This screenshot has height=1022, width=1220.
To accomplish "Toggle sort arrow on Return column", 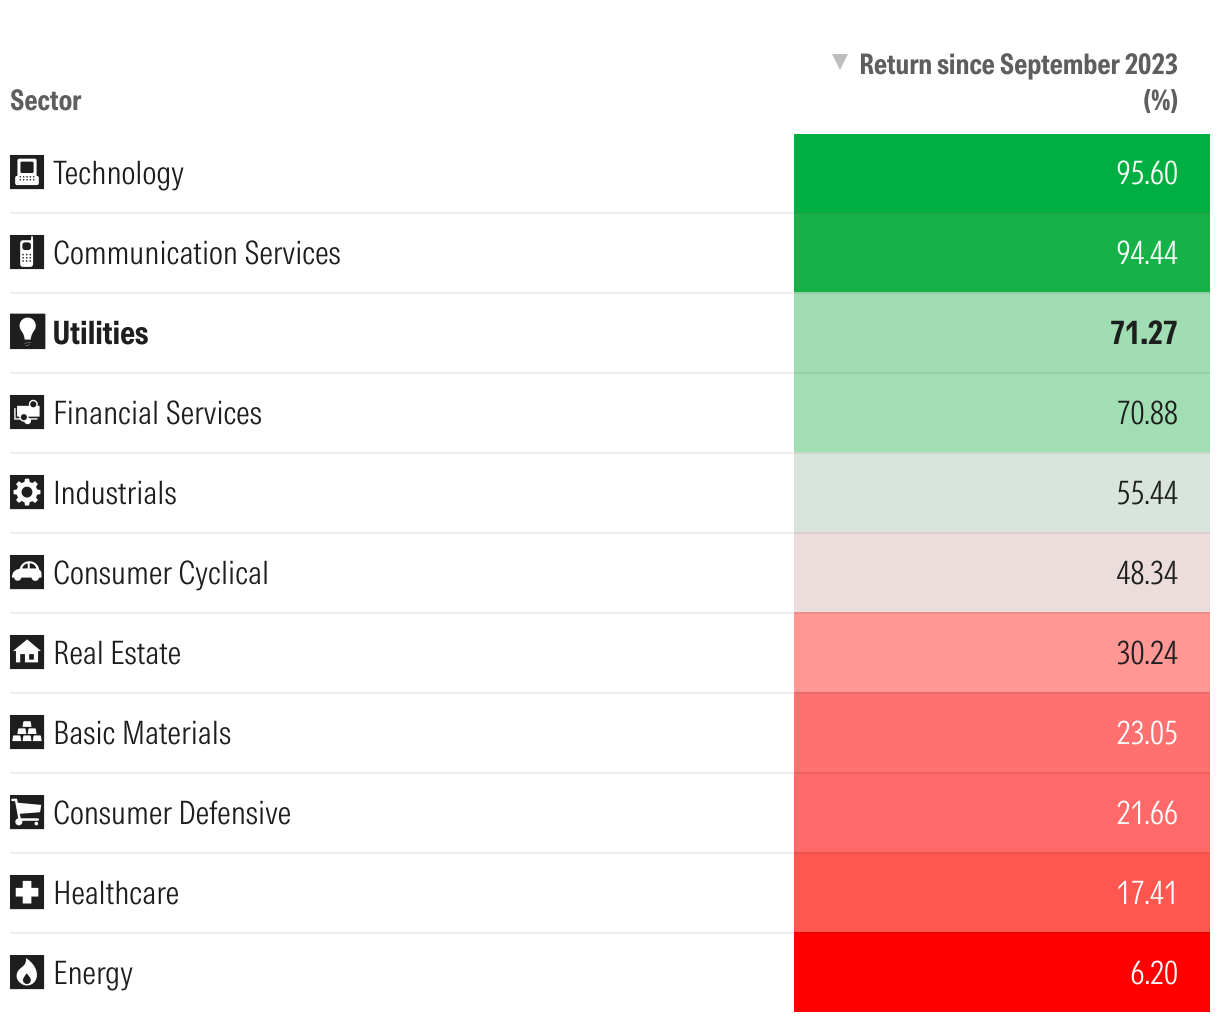I will point(840,63).
